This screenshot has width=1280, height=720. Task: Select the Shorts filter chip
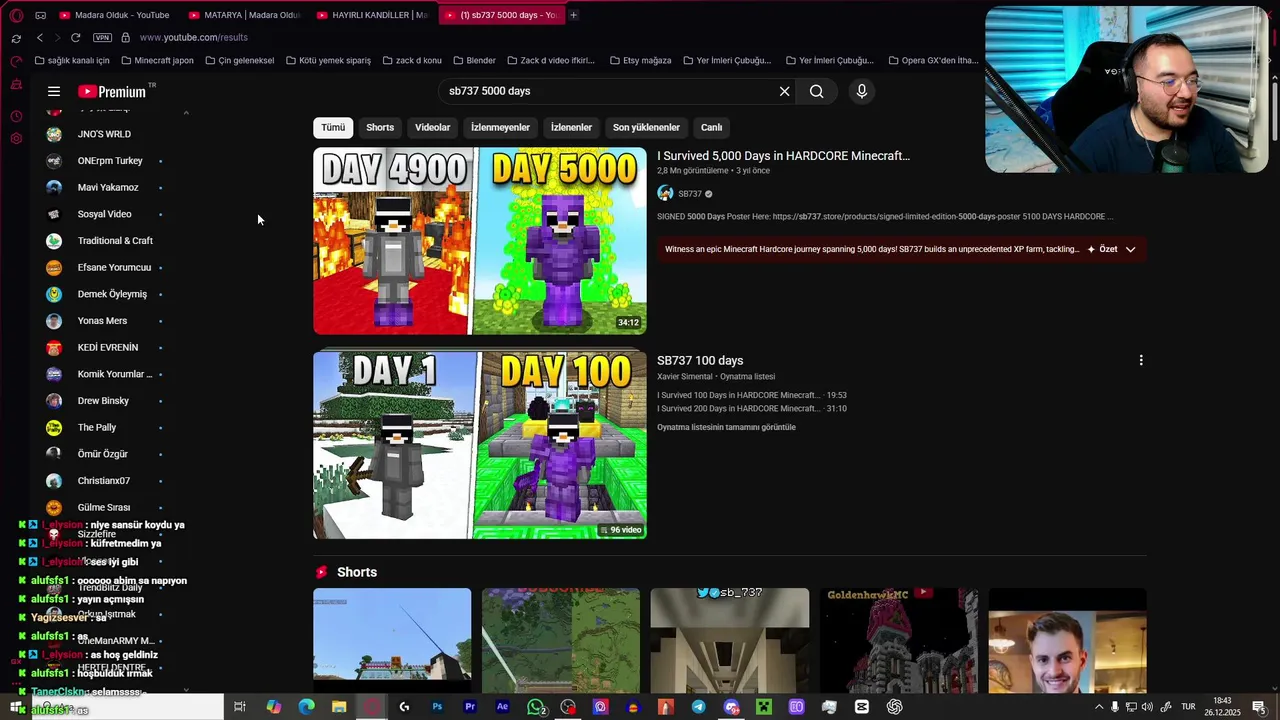point(380,127)
